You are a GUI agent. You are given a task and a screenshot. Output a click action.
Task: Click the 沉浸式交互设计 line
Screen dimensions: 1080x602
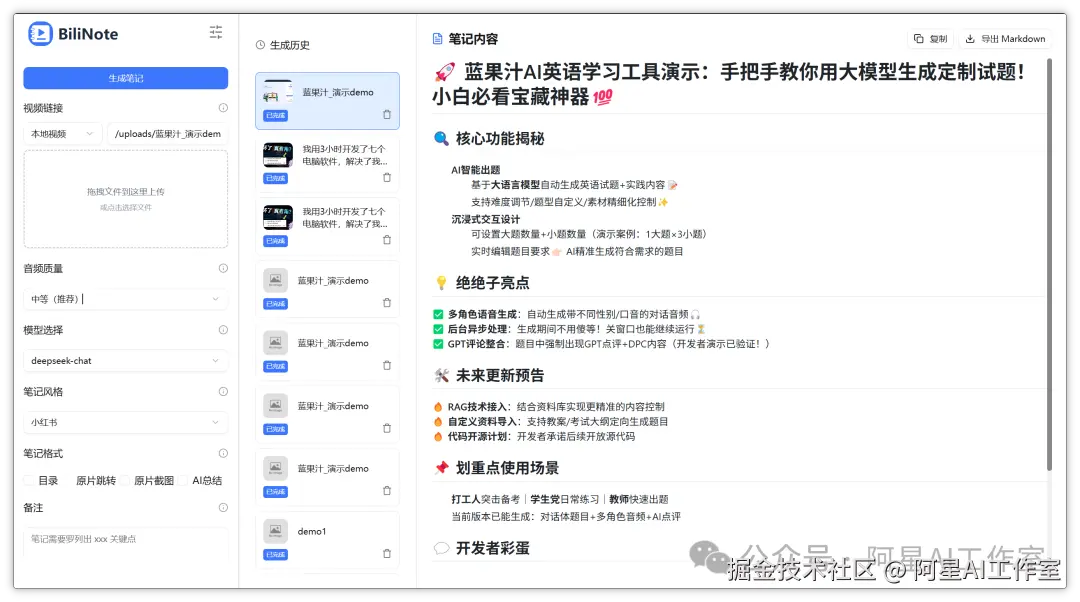pos(486,219)
